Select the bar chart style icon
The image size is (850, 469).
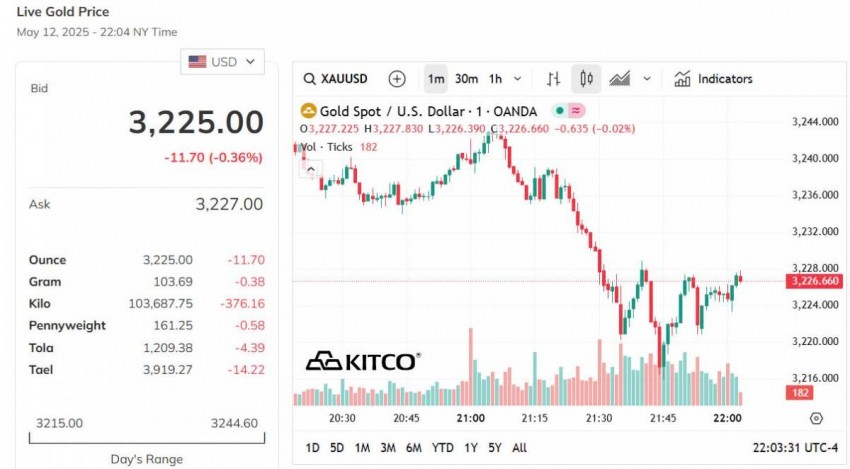(x=553, y=79)
